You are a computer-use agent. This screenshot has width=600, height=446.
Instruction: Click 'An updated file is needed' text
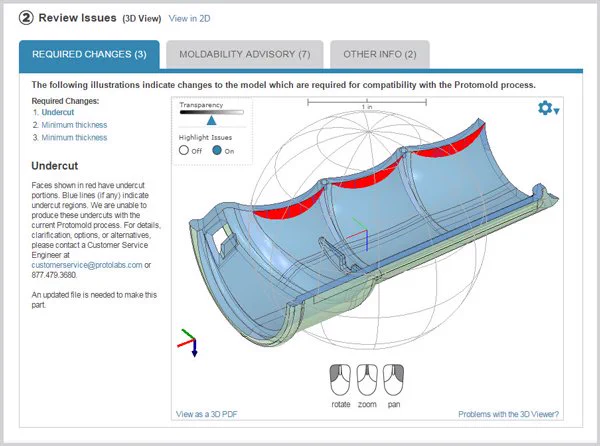[x=94, y=300]
